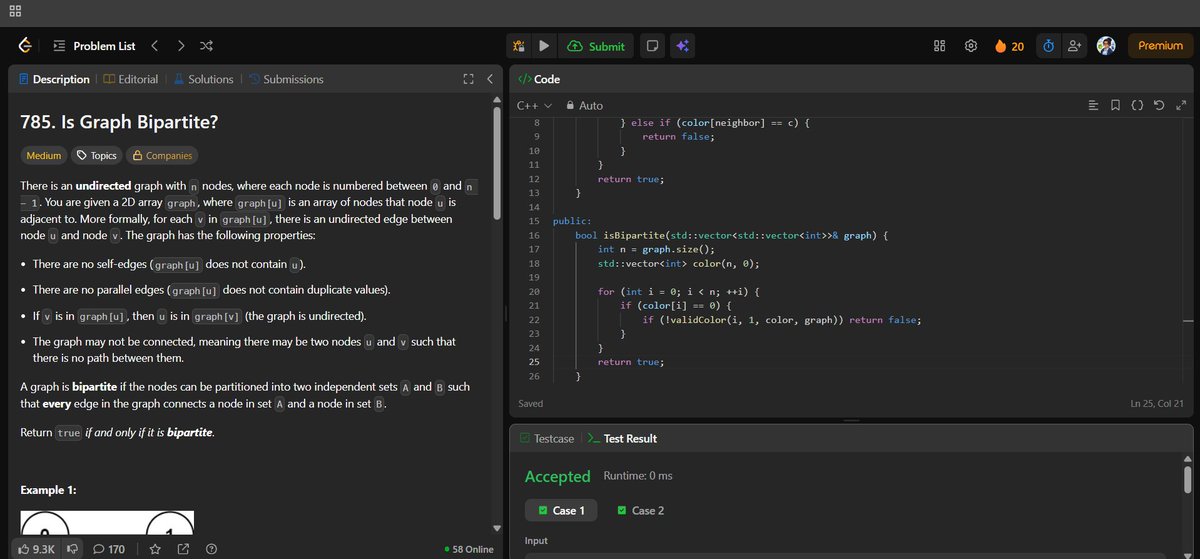Click the '785. Is Graph Bipartite?' title
Viewport: 1200px width, 559px height.
120,123
